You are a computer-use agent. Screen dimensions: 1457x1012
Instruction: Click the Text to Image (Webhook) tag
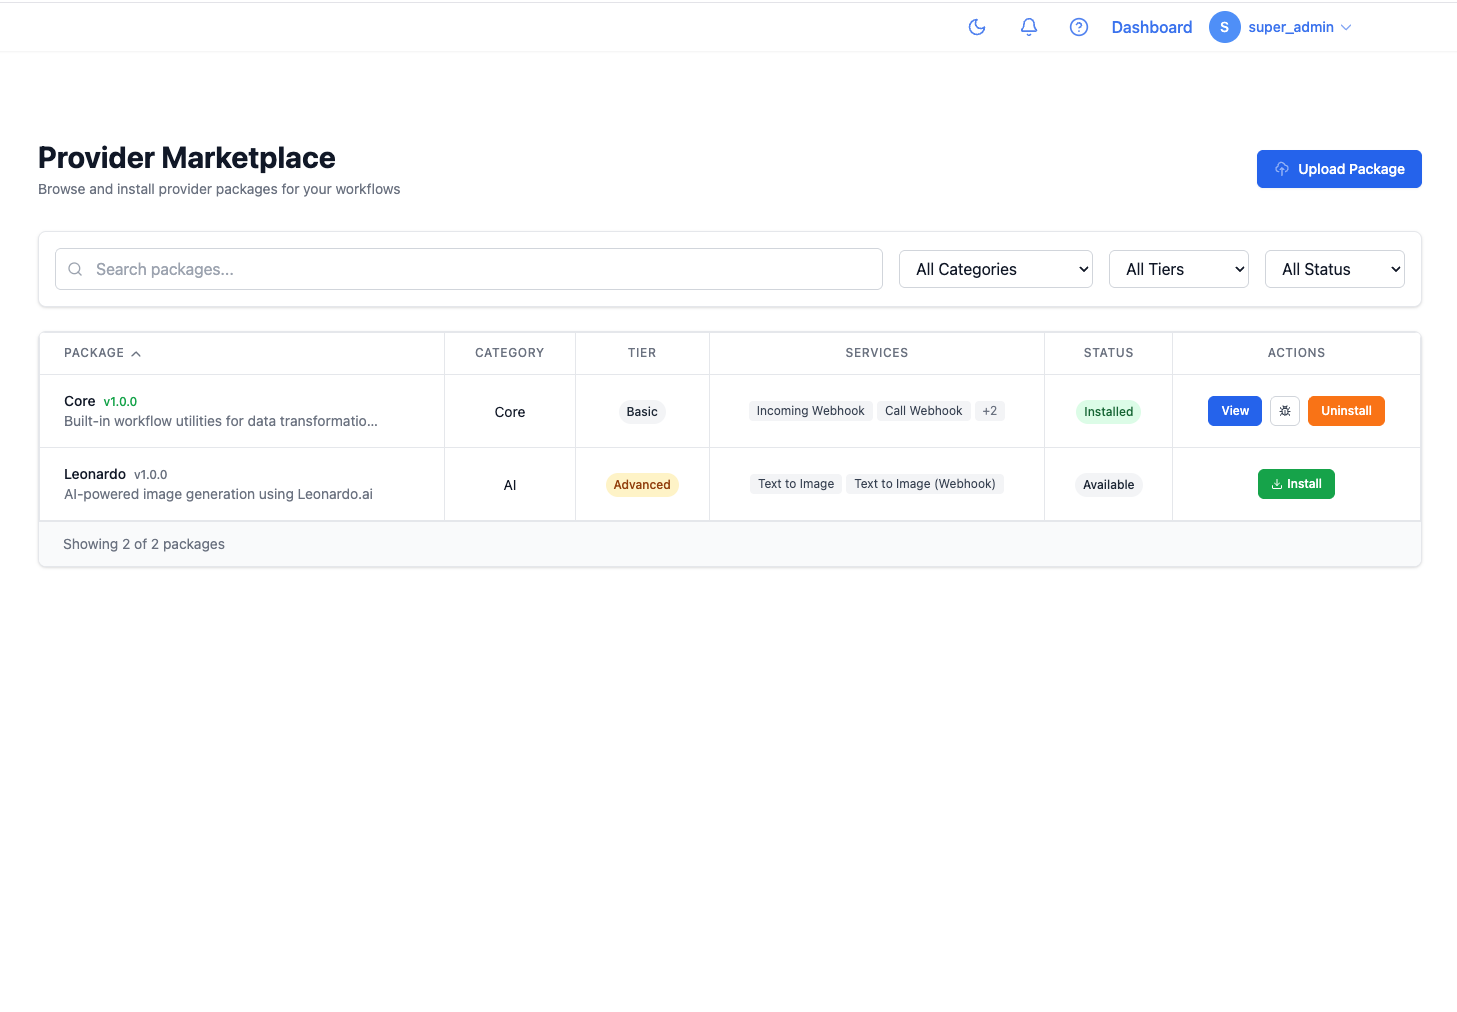(x=924, y=484)
